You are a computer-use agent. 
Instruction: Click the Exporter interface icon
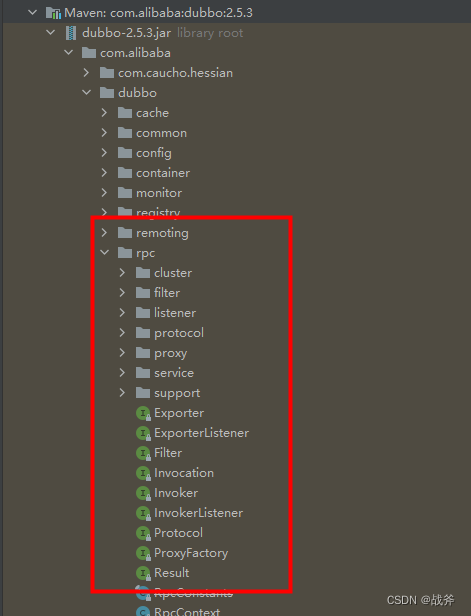tap(143, 413)
